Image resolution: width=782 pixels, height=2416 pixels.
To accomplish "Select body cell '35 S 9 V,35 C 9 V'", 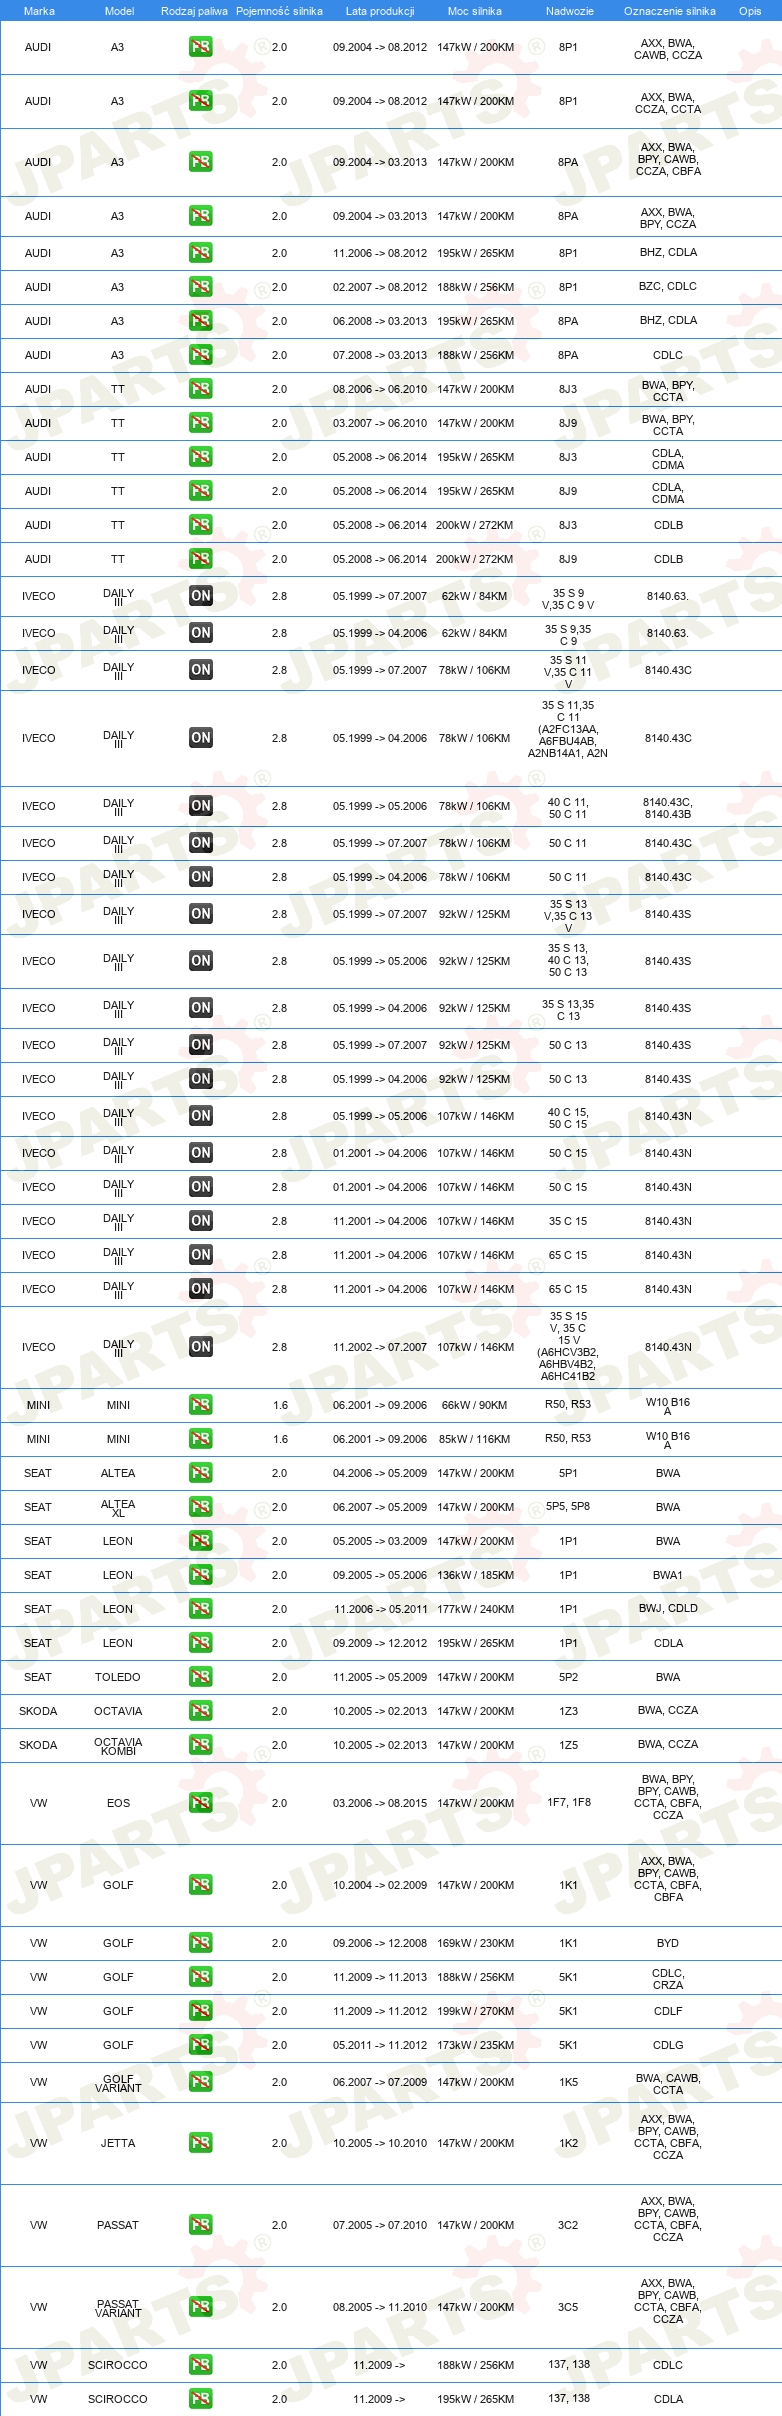I will click(x=568, y=599).
